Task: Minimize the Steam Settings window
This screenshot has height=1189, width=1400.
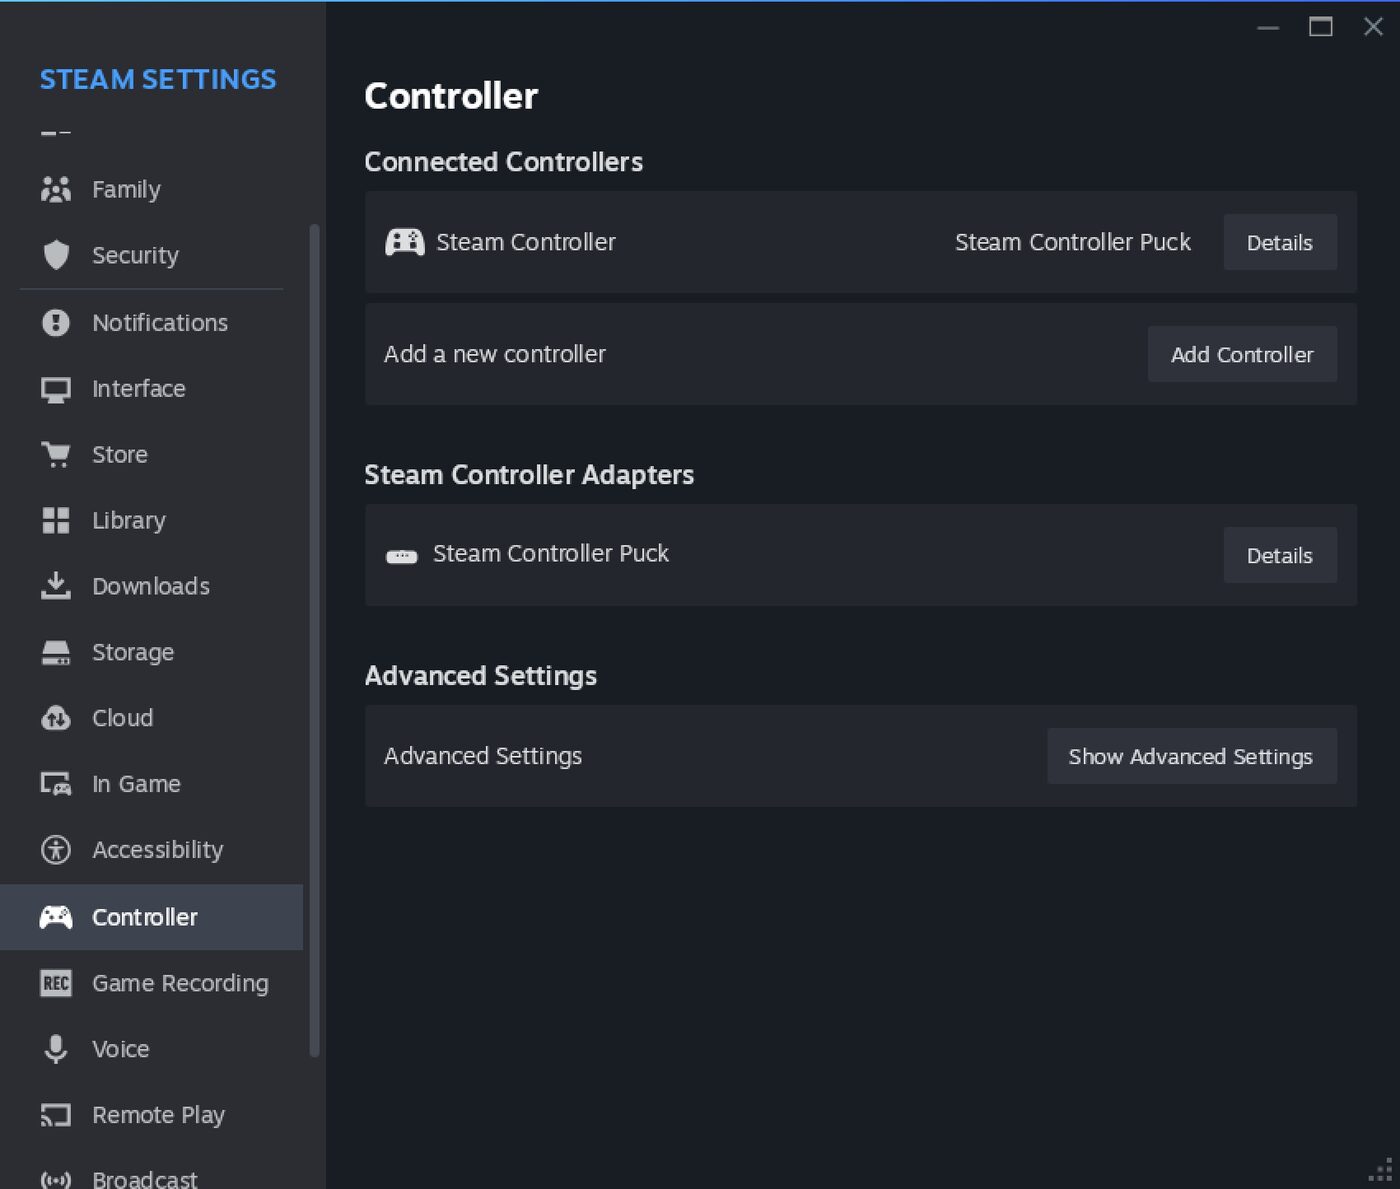Action: (1268, 27)
